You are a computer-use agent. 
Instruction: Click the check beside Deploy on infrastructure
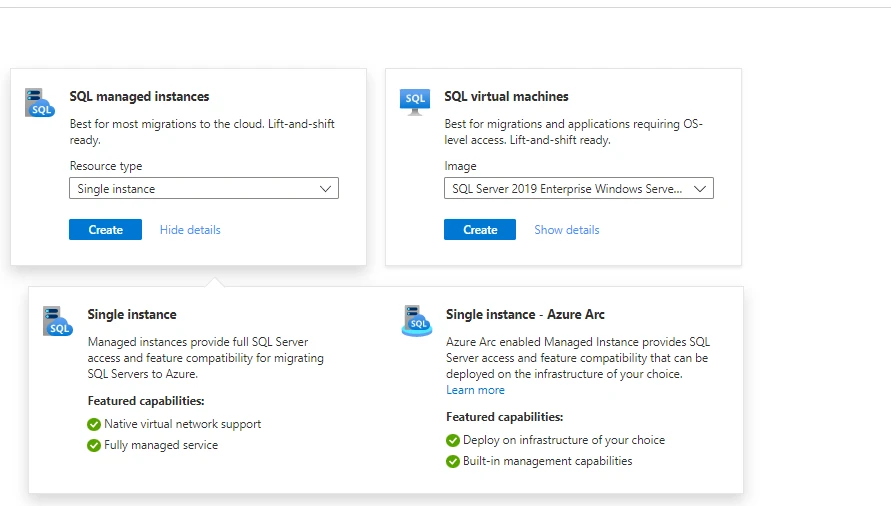click(x=453, y=440)
